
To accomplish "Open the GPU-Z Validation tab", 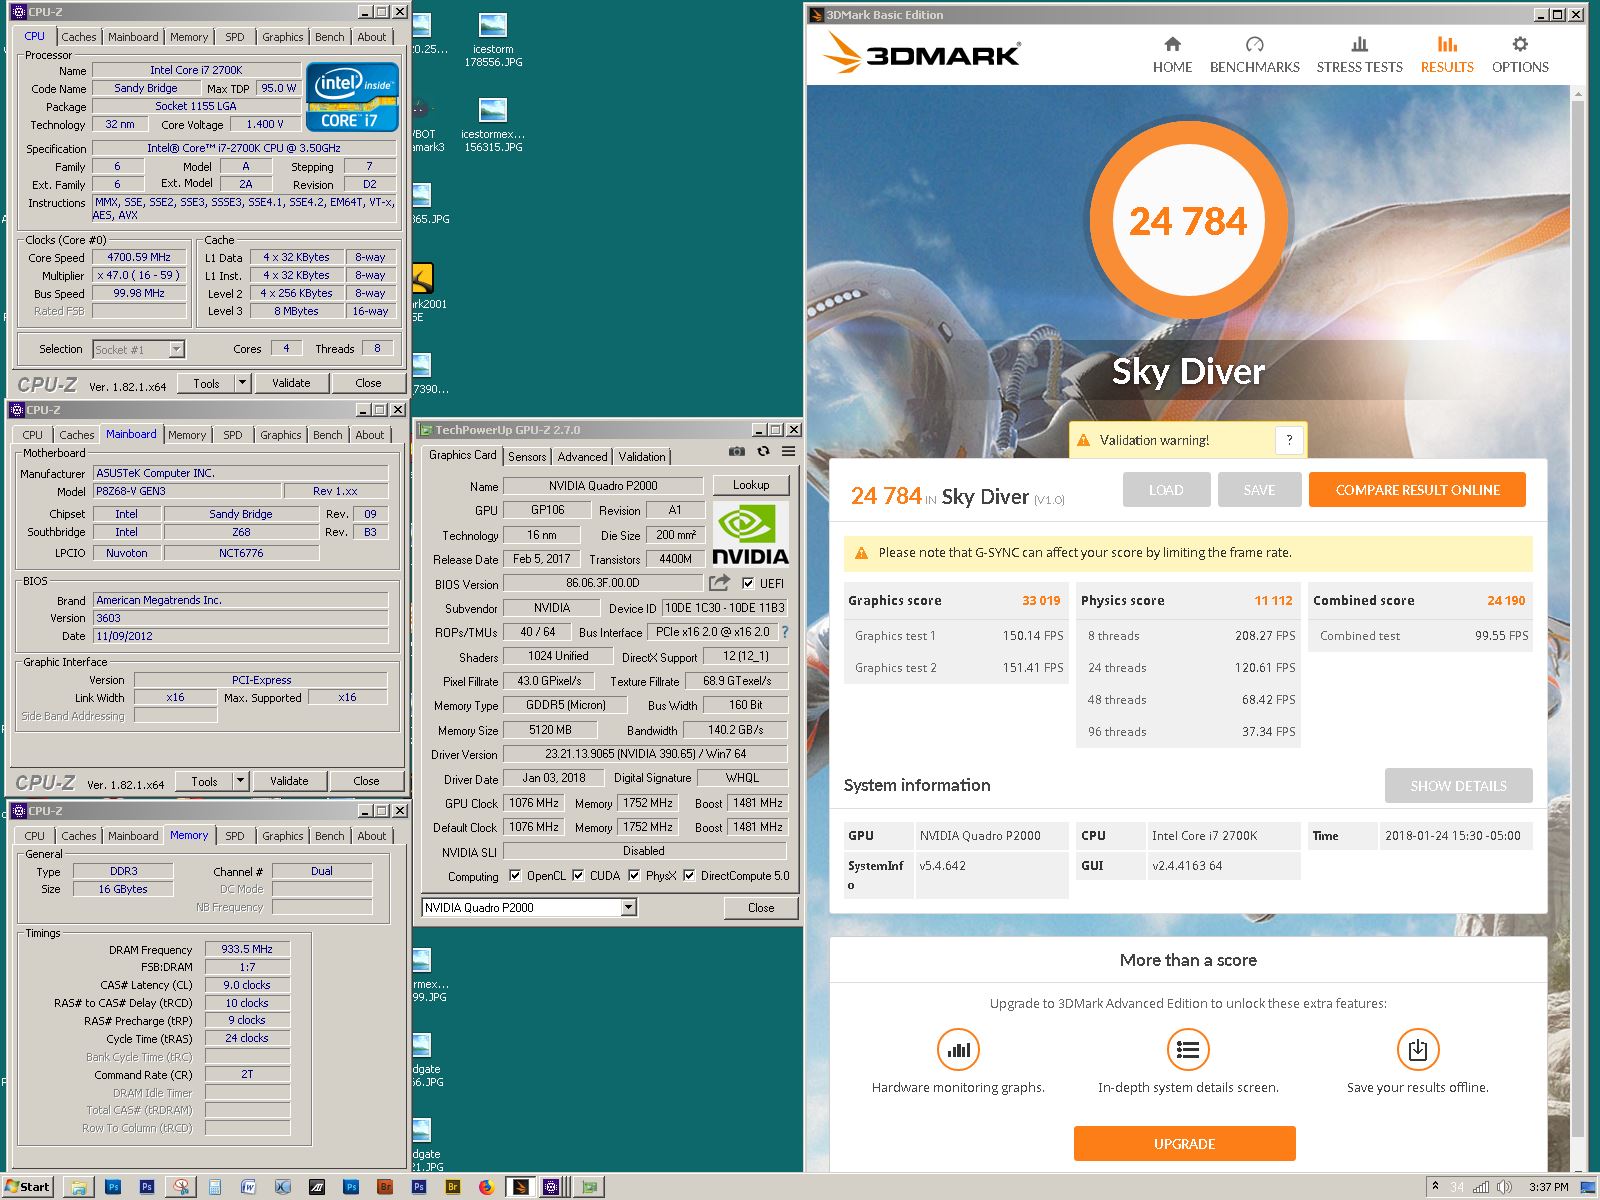I will (642, 457).
